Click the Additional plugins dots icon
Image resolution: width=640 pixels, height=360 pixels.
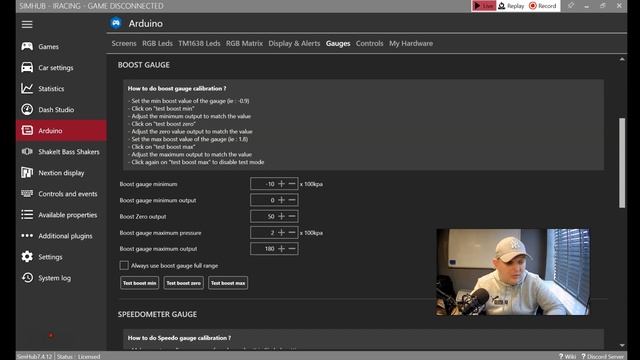(27, 236)
